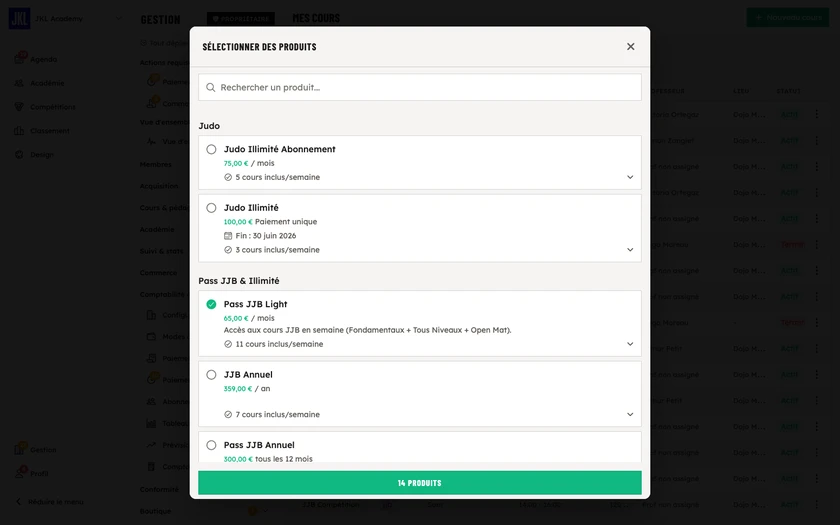The image size is (840, 525).
Task: Open the Académie sidebar icon
Action: (x=19, y=83)
